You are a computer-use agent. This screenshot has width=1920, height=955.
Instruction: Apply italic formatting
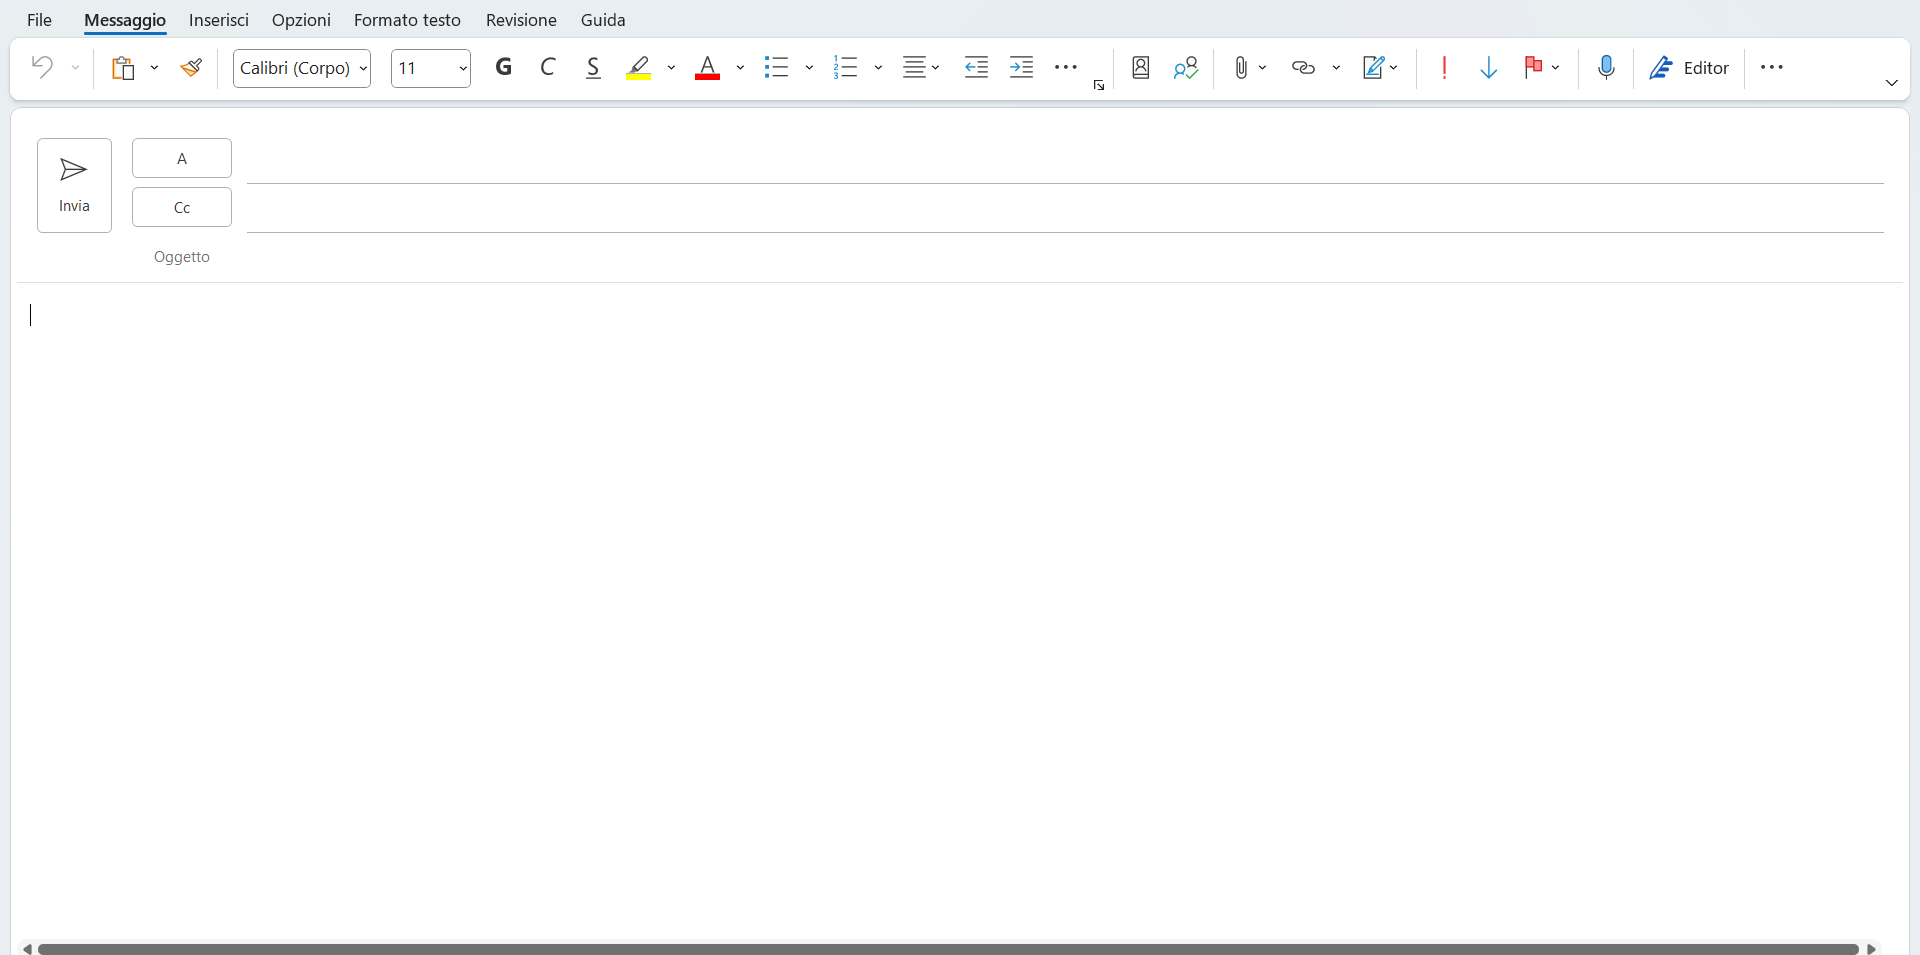click(x=547, y=67)
